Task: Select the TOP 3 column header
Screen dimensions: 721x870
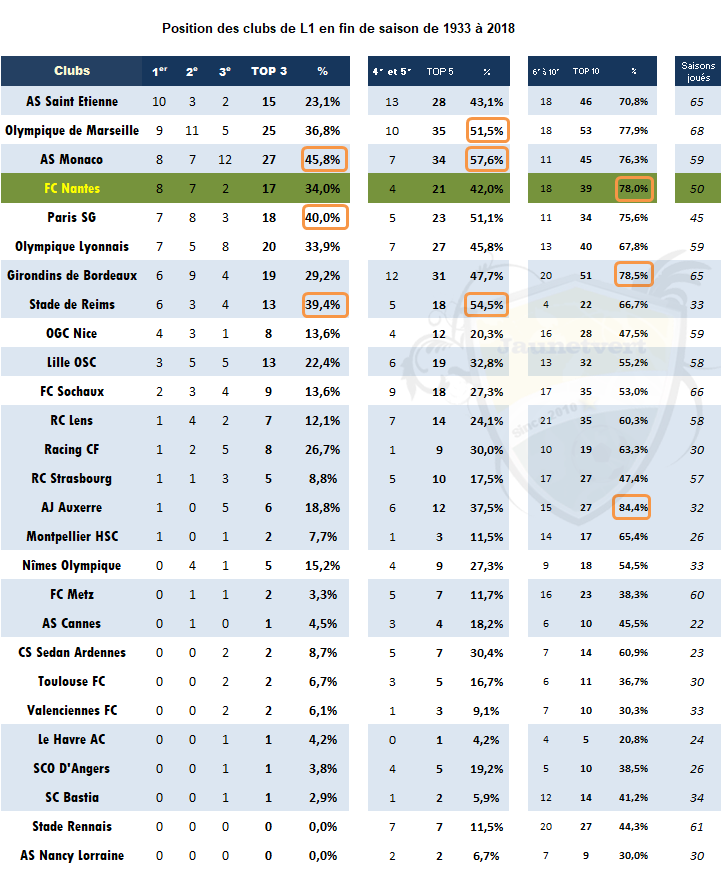Action: 269,71
